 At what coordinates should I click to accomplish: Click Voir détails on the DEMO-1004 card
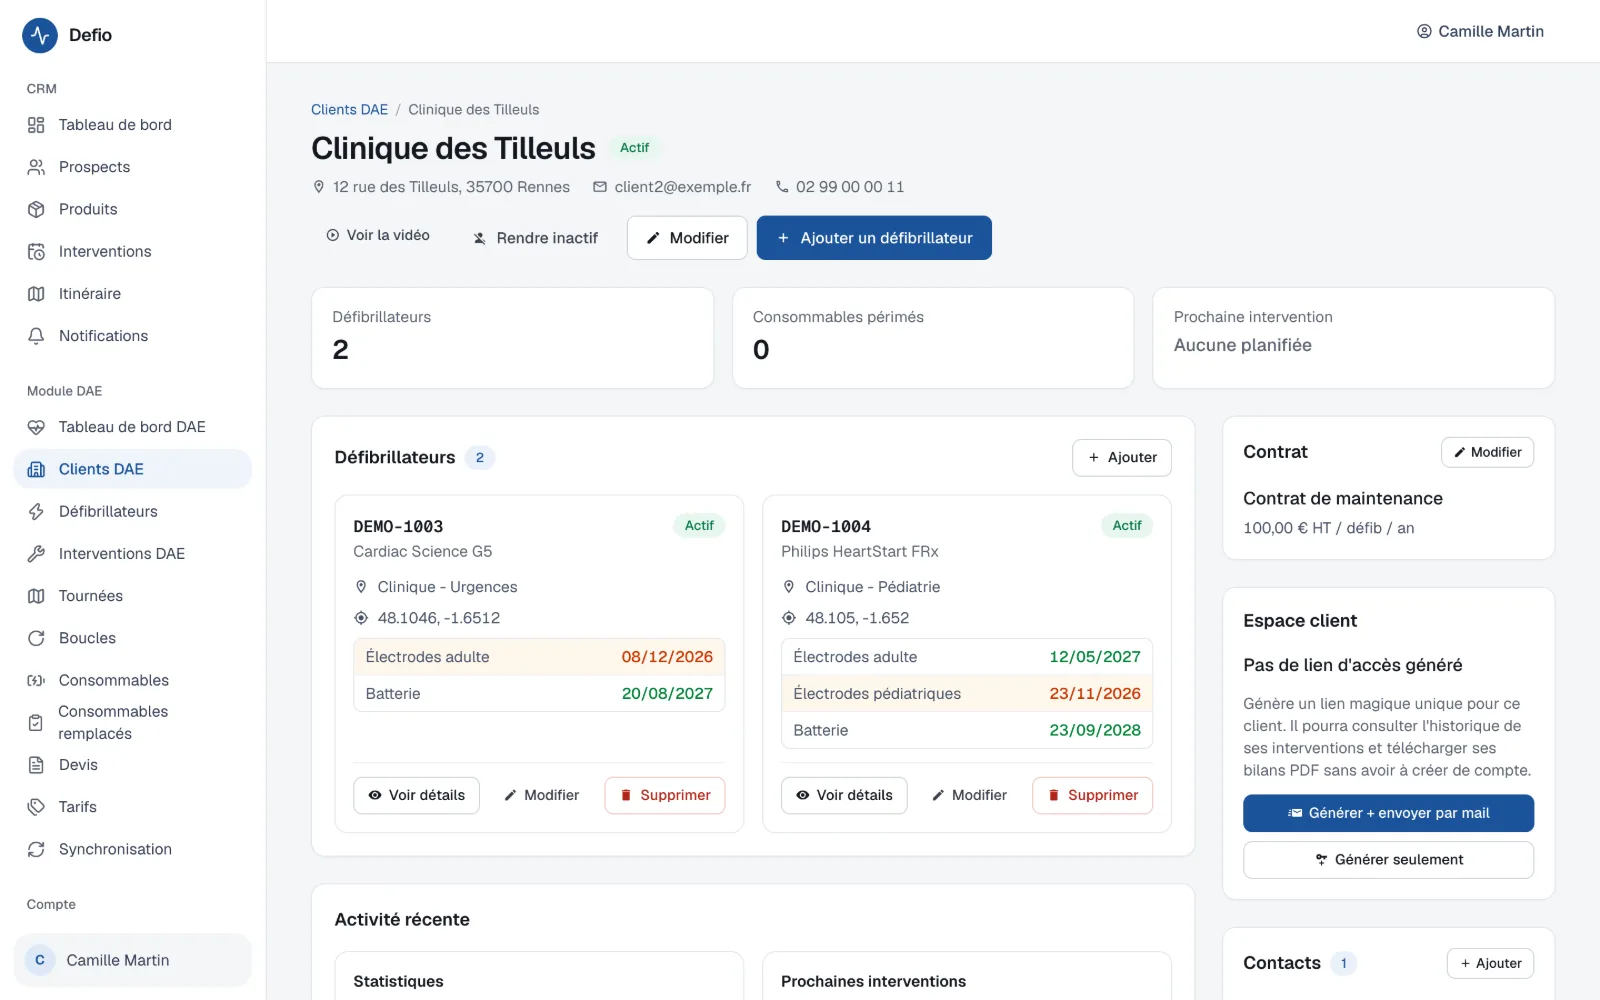pos(844,795)
